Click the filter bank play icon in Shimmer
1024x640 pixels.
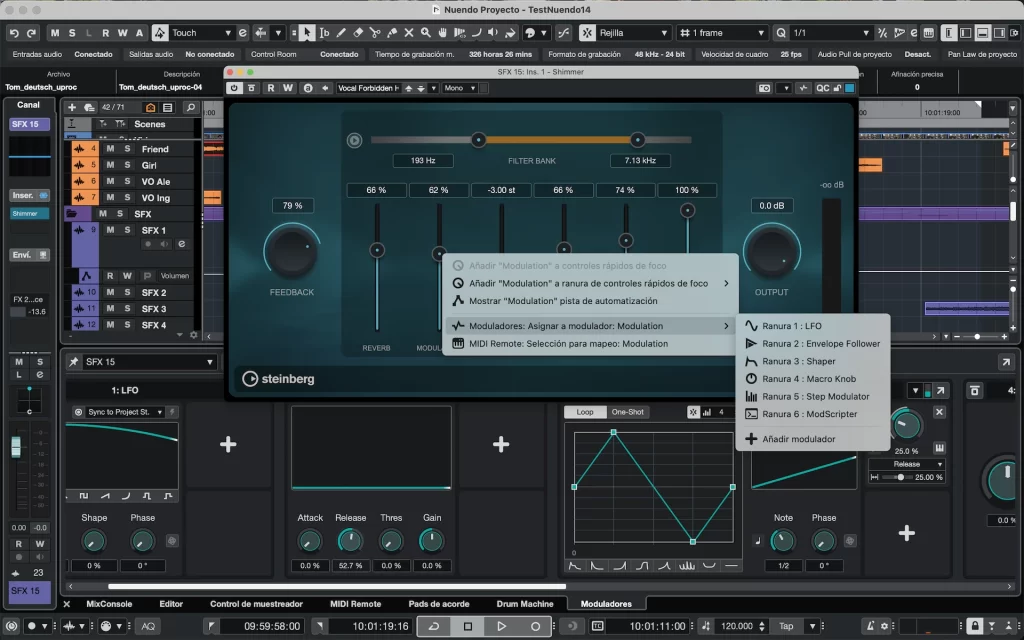coord(354,140)
